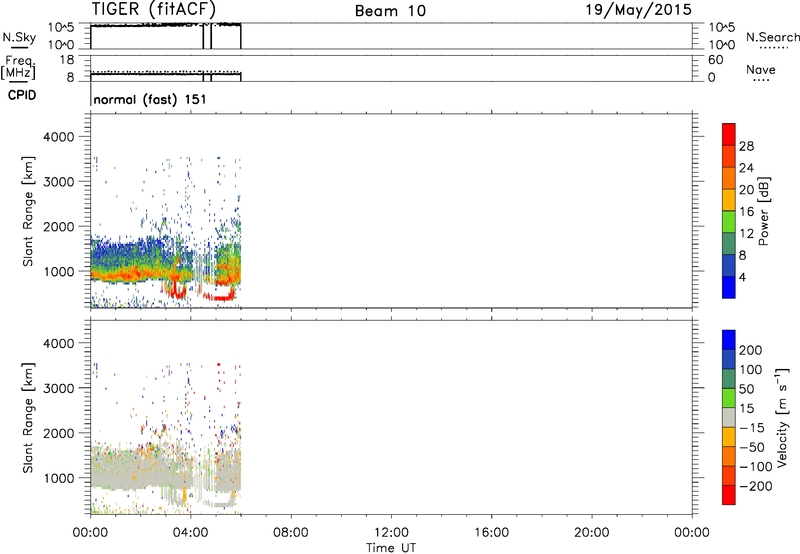Pick the Velocity segment between -50 and -100
Viewport: 800px width, 554px height.
pyautogui.click(x=729, y=457)
